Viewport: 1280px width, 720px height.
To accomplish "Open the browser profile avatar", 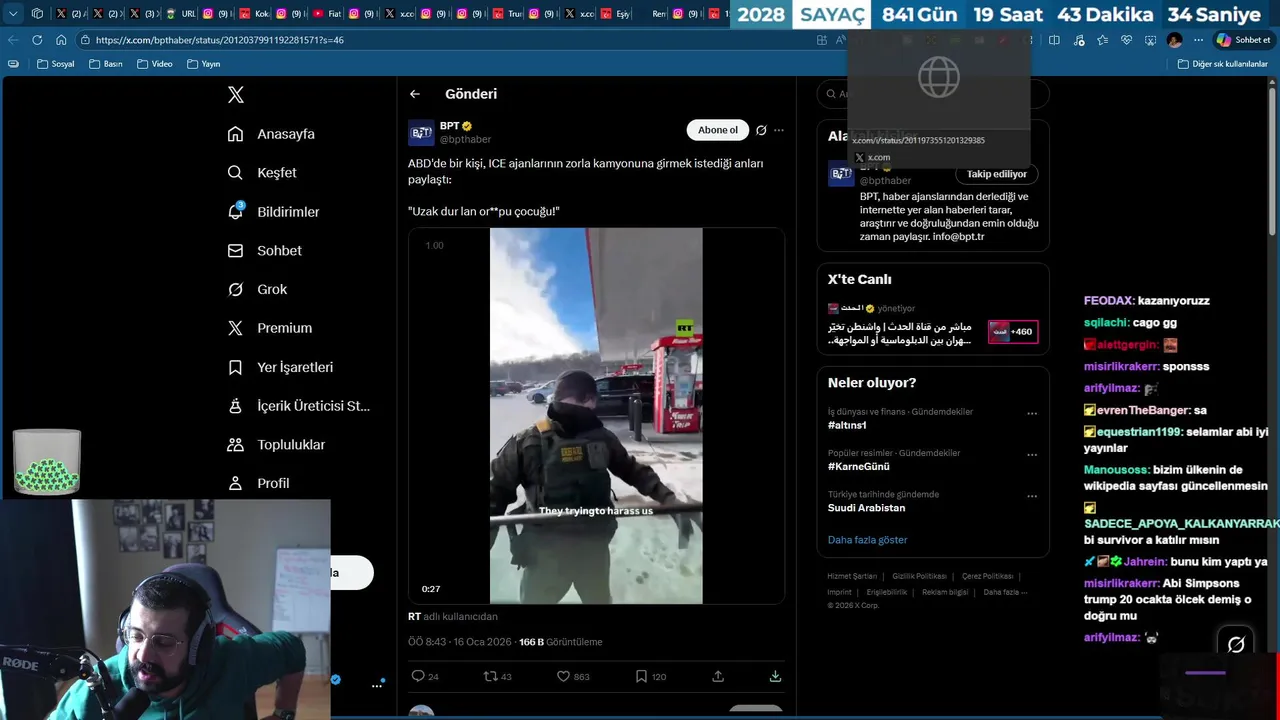I will click(1174, 40).
